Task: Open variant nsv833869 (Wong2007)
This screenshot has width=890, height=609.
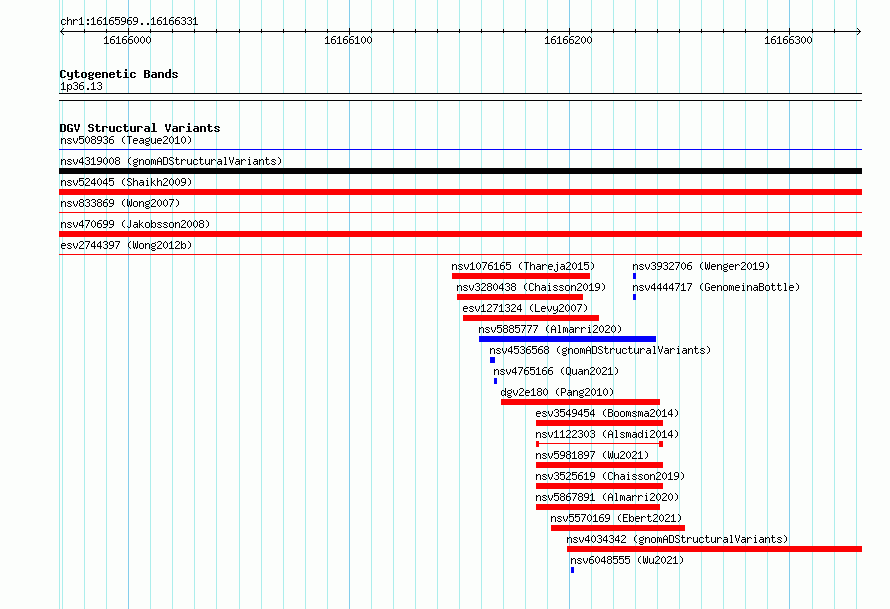Action: pos(120,203)
